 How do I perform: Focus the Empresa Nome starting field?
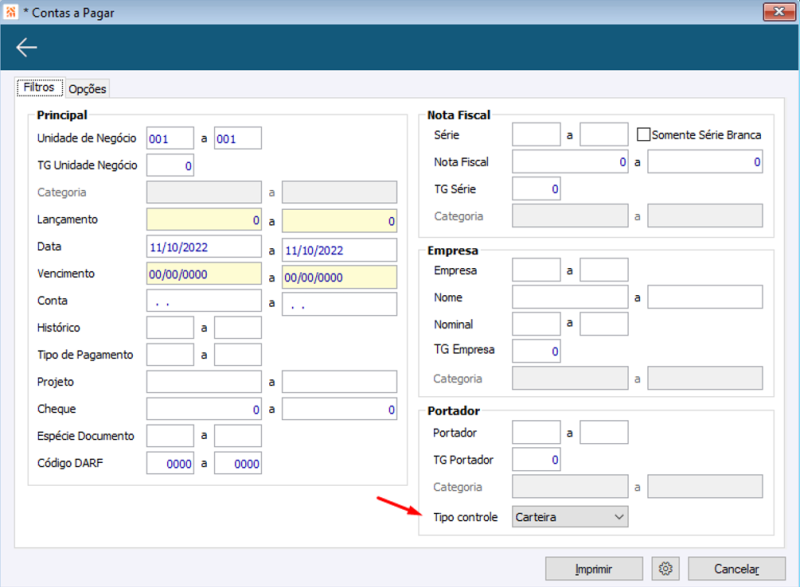pos(570,297)
